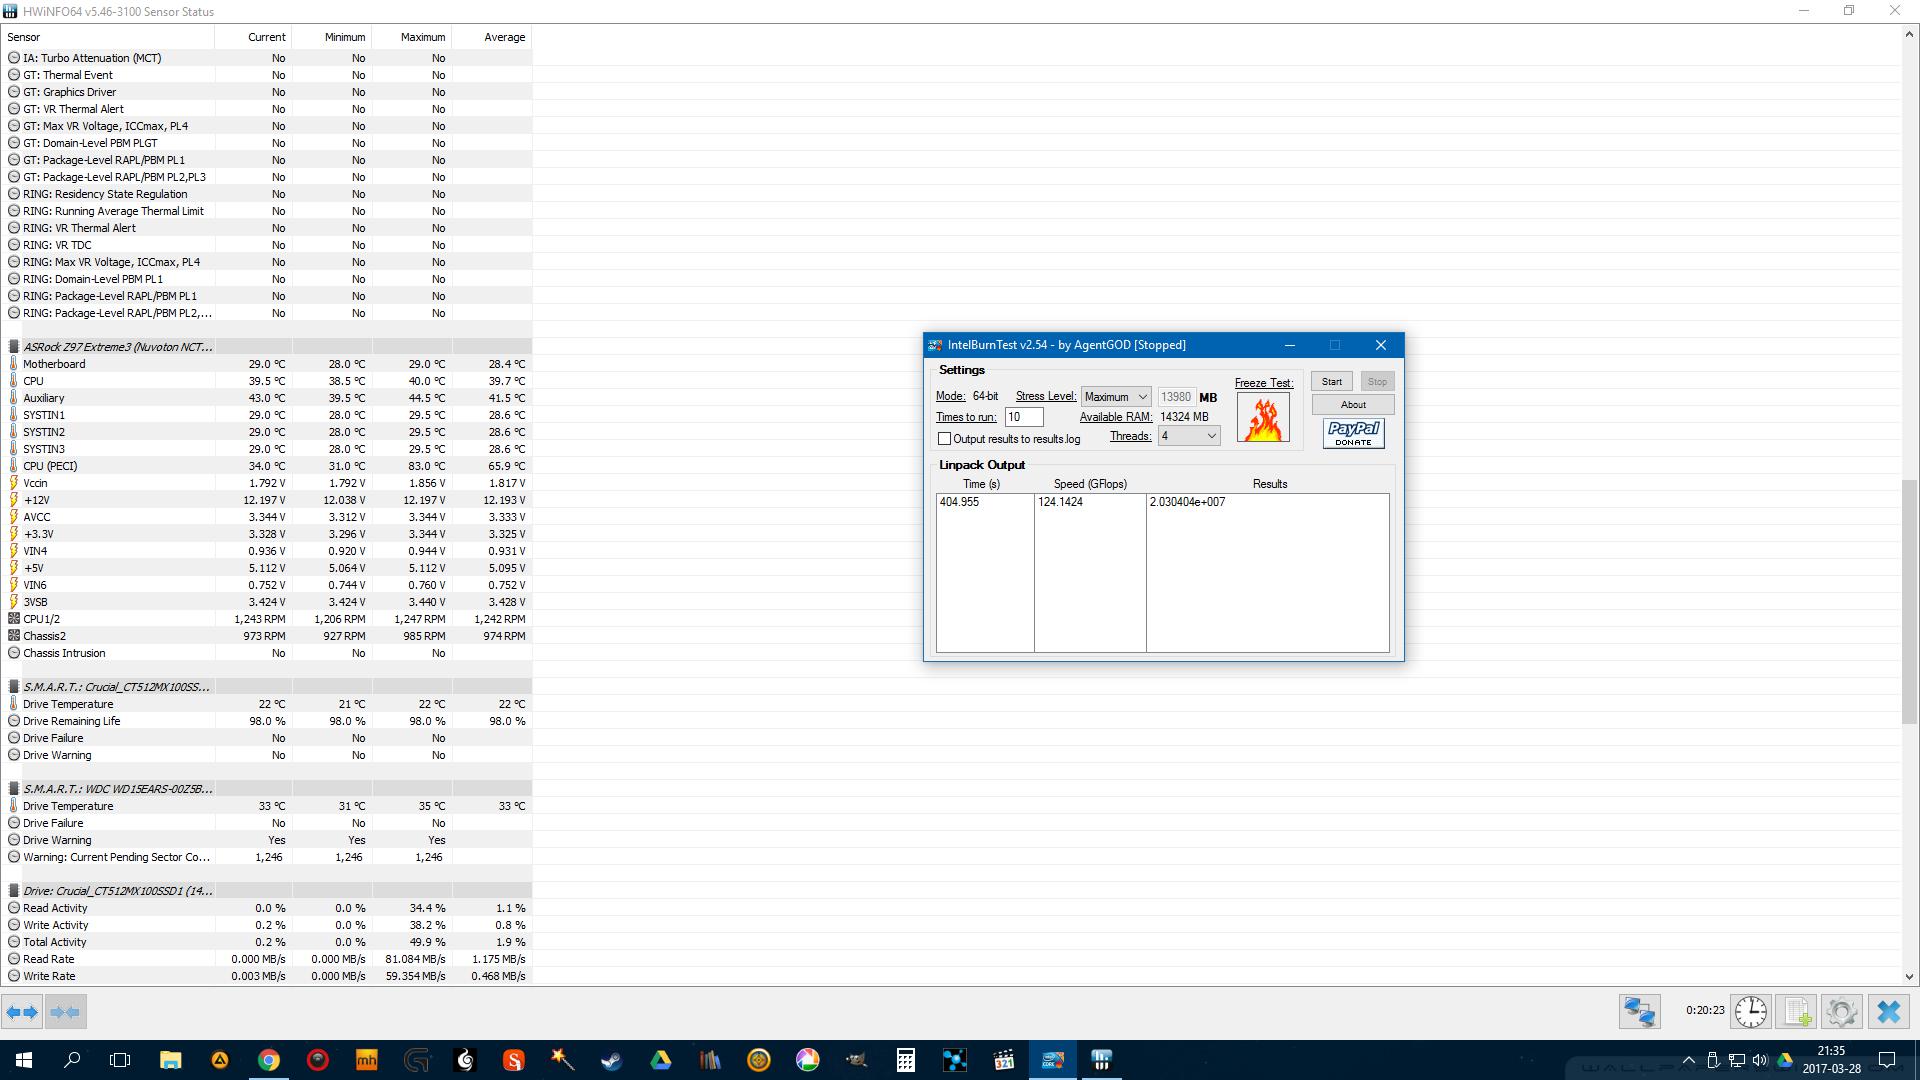The width and height of the screenshot is (1920, 1080).
Task: Click the HWiNFO vertical scrollbar thumb
Action: coord(1909,600)
